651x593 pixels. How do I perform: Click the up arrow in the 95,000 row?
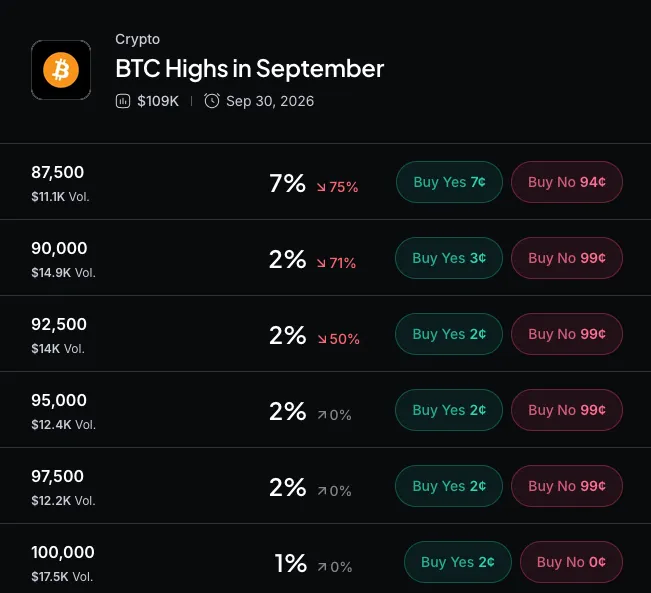click(x=322, y=415)
